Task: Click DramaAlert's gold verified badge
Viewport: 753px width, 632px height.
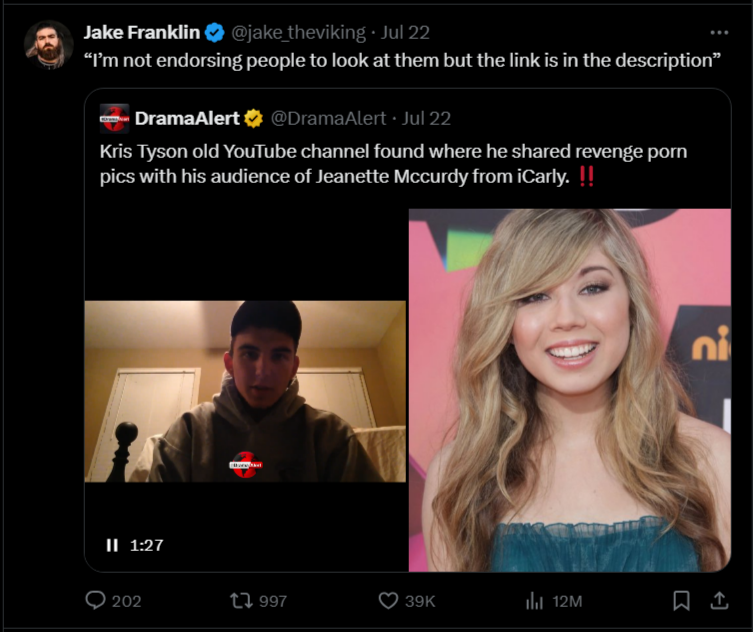Action: point(254,119)
